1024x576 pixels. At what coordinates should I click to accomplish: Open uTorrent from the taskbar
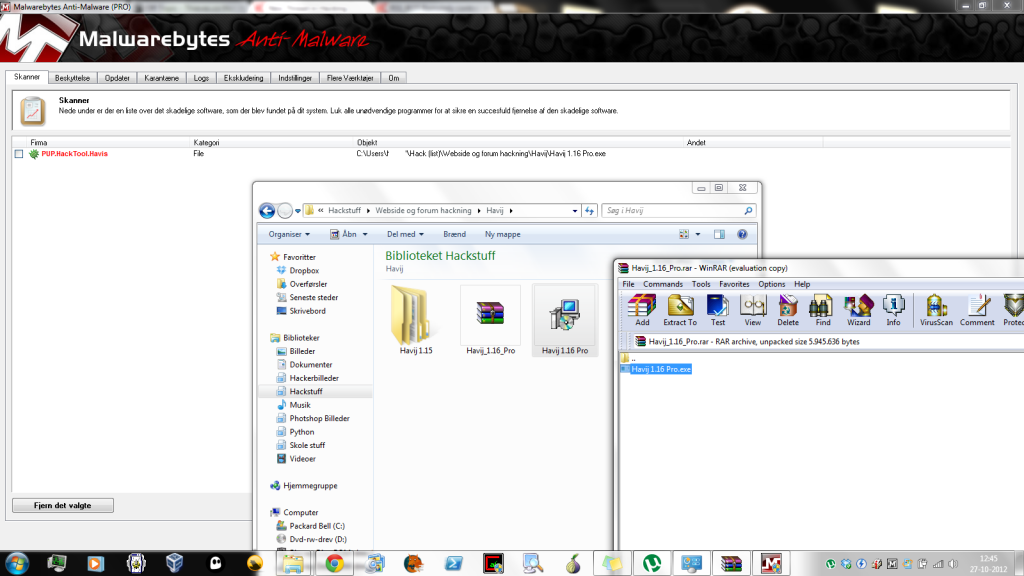tap(652, 563)
